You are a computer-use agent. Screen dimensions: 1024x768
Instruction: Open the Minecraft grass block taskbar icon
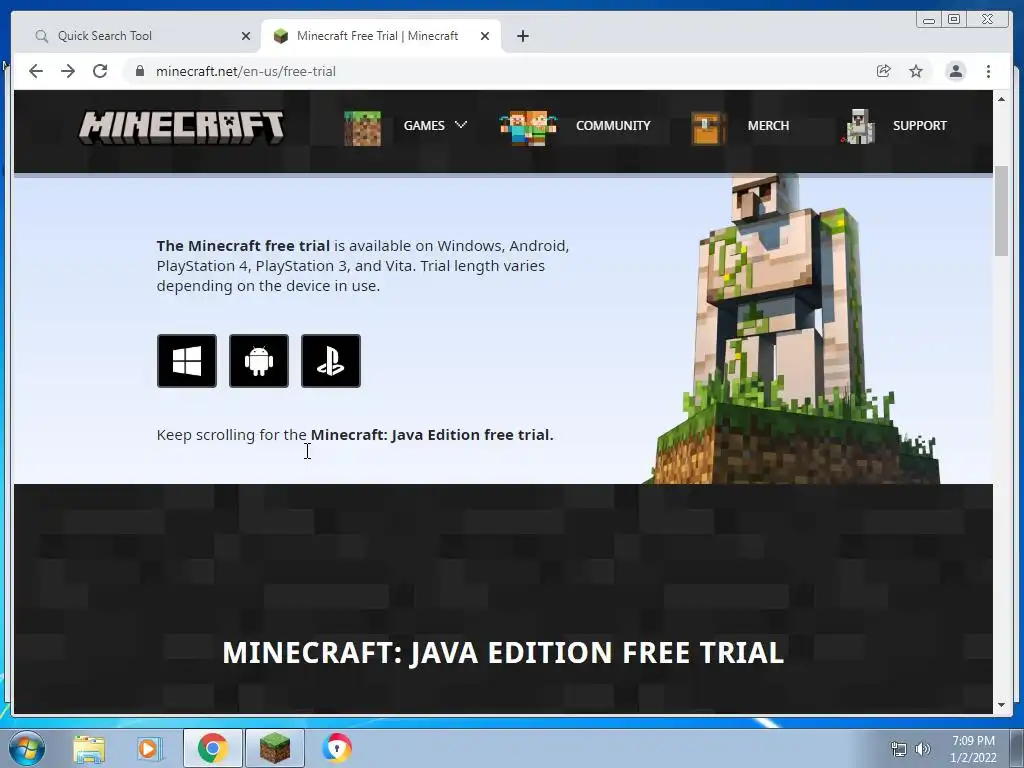[x=275, y=748]
